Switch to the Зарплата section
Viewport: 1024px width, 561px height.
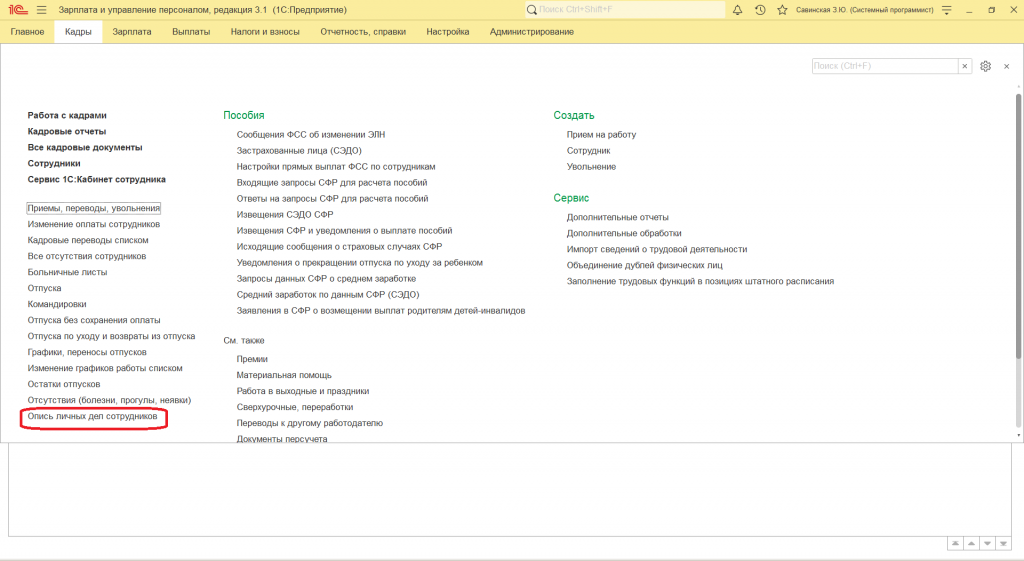pos(132,31)
